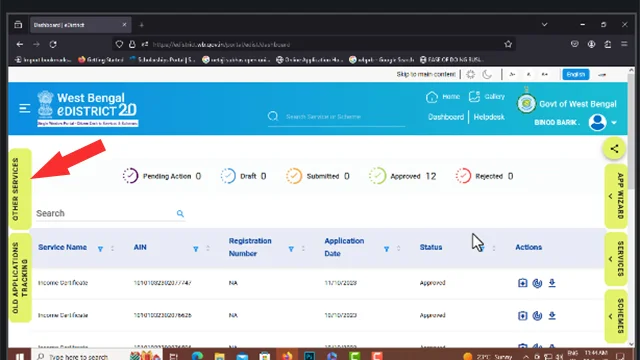Click the browser Reload button
The width and height of the screenshot is (640, 360).
point(53,44)
